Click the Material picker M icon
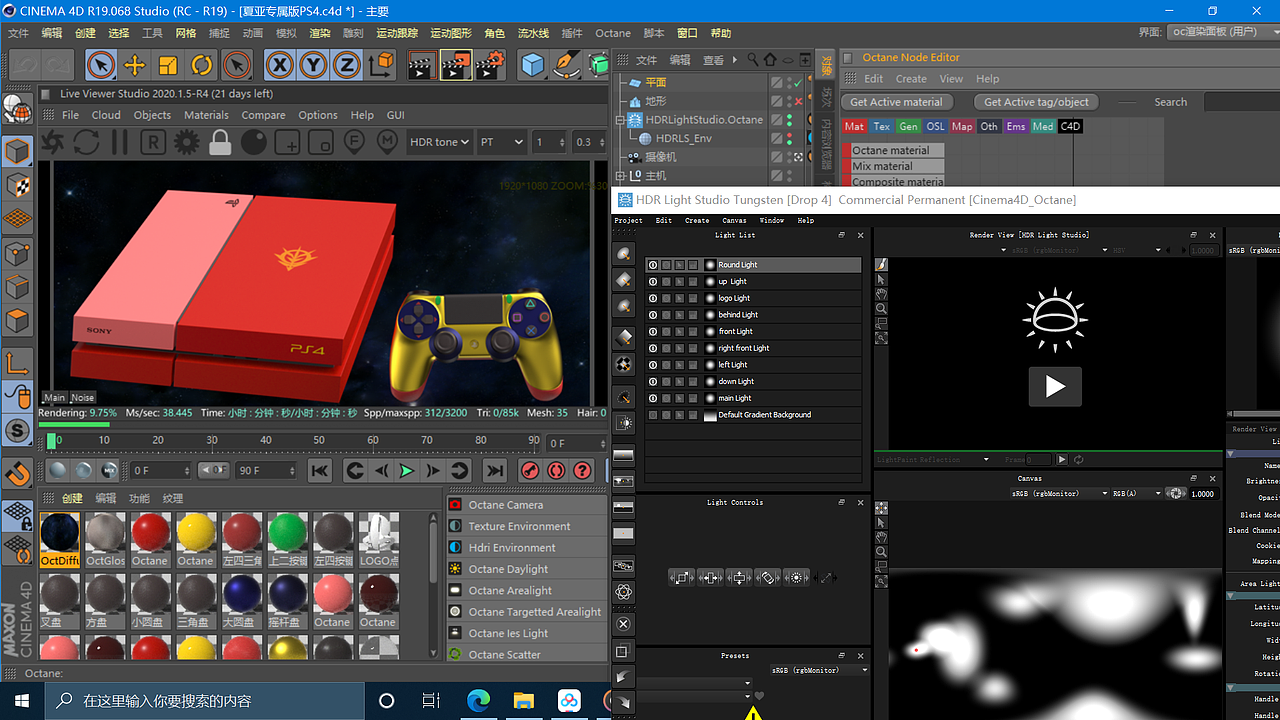The width and height of the screenshot is (1280, 720). [x=387, y=142]
